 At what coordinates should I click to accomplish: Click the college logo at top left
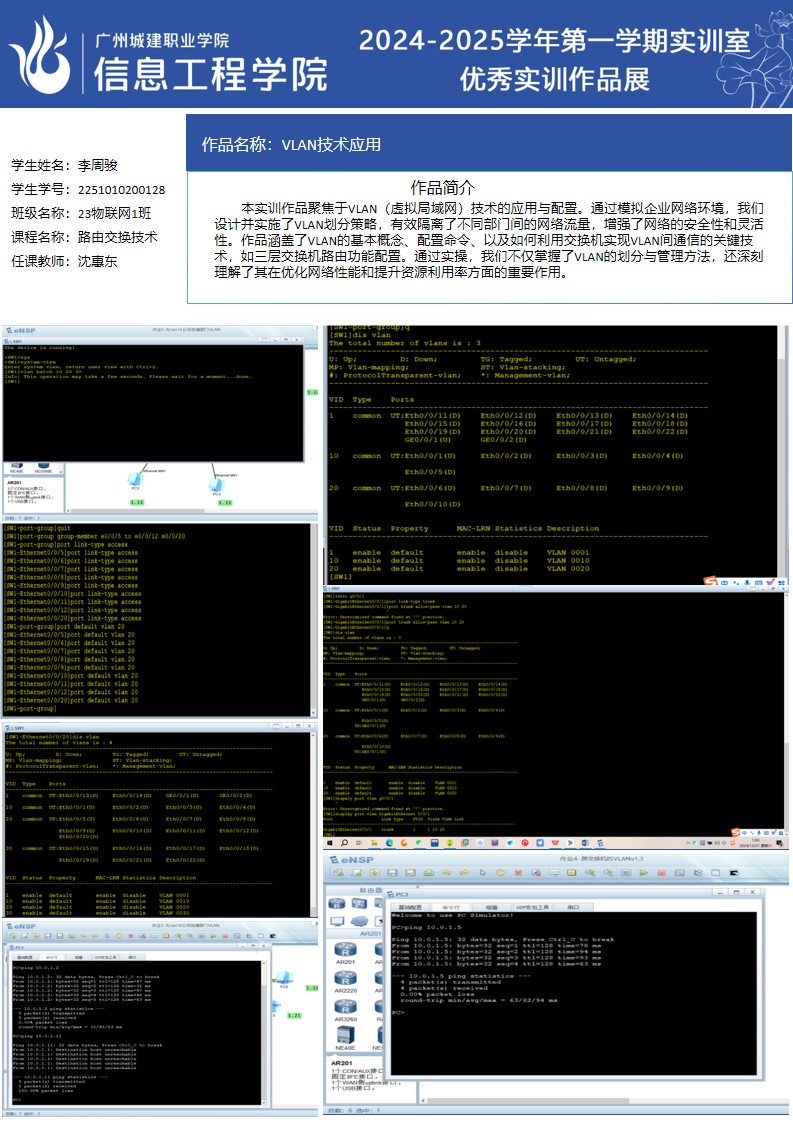40,54
